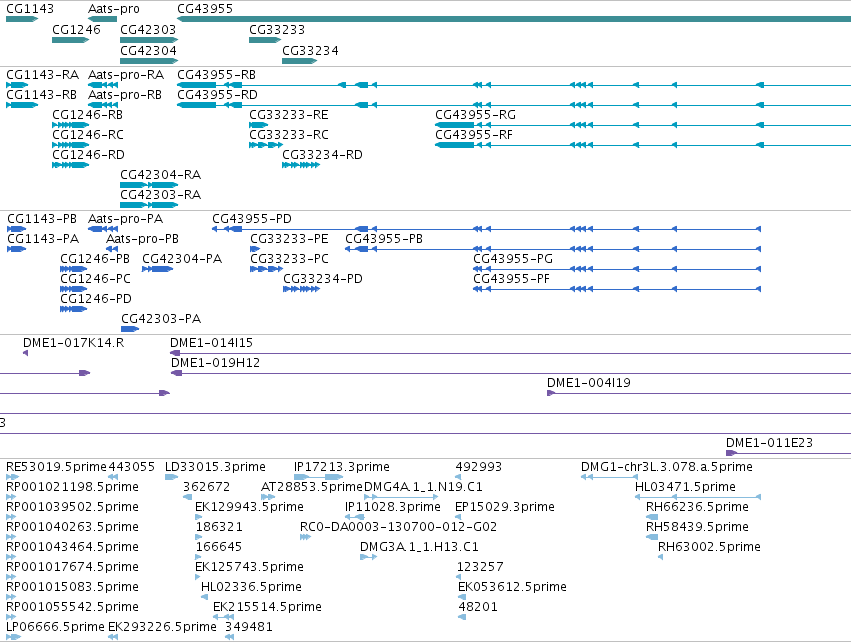Click the CG33234 gene arrow glyph
This screenshot has width=851, height=642.
click(x=300, y=61)
